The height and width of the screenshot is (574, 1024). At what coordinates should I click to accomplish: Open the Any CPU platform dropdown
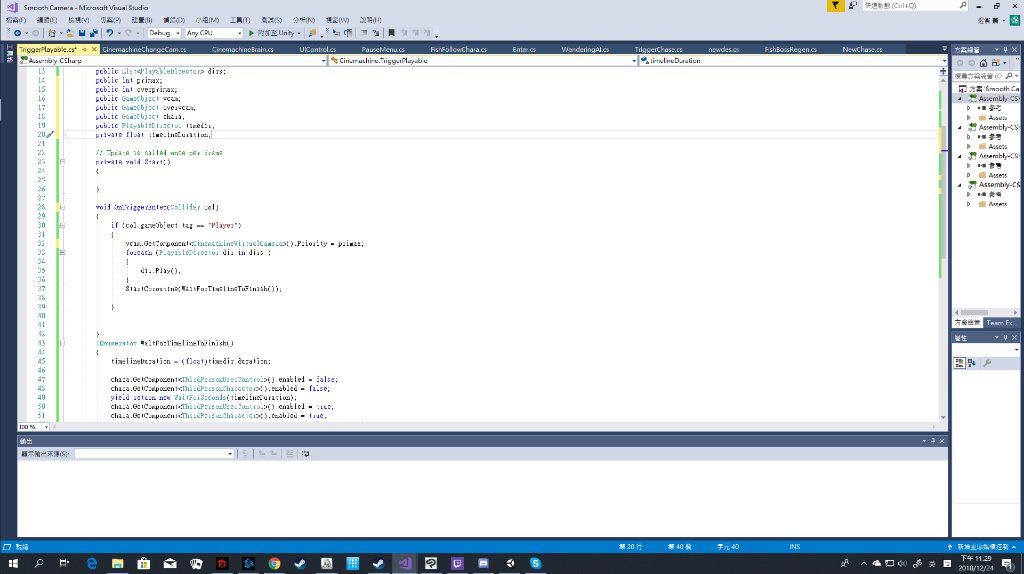pos(212,33)
